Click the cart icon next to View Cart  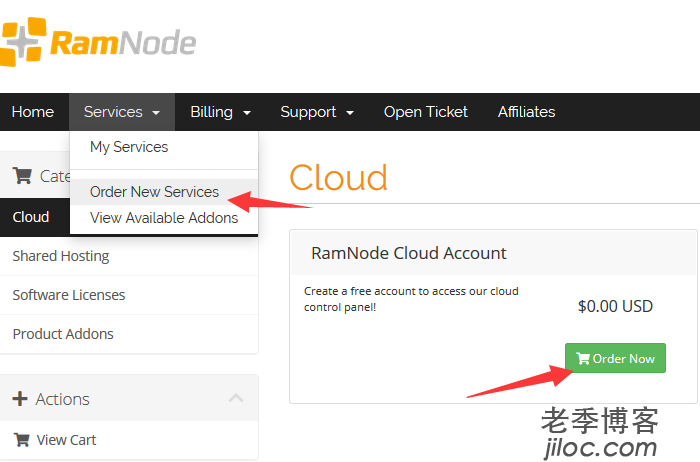coord(21,440)
